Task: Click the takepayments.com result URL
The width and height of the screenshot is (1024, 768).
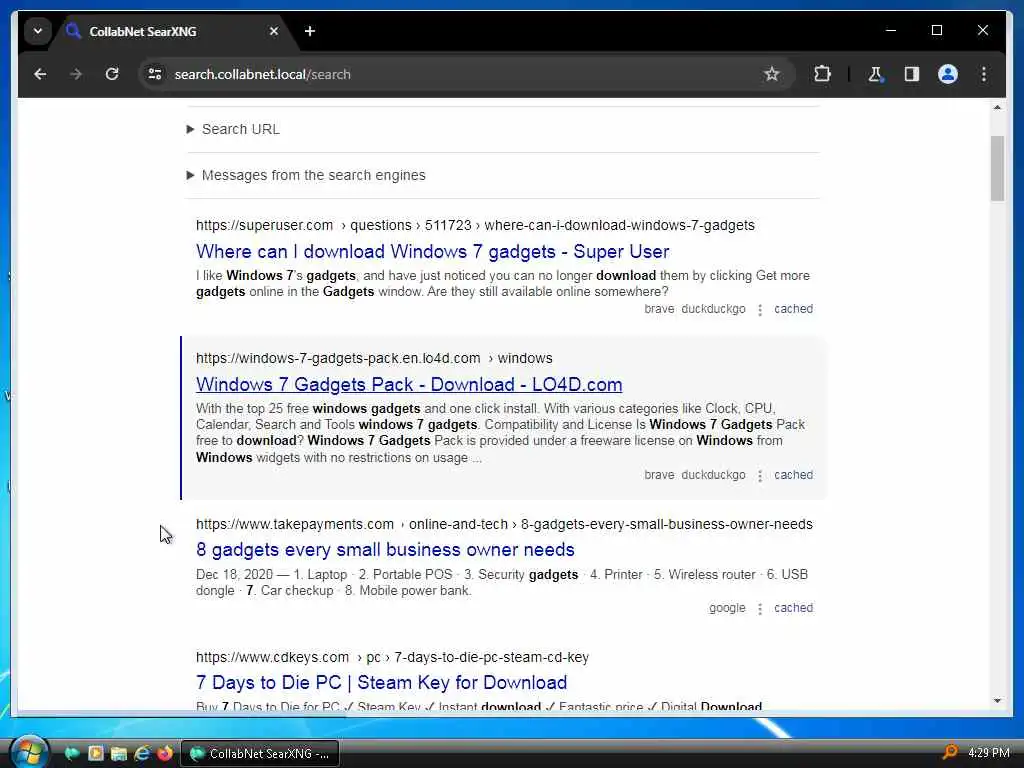Action: (504, 524)
